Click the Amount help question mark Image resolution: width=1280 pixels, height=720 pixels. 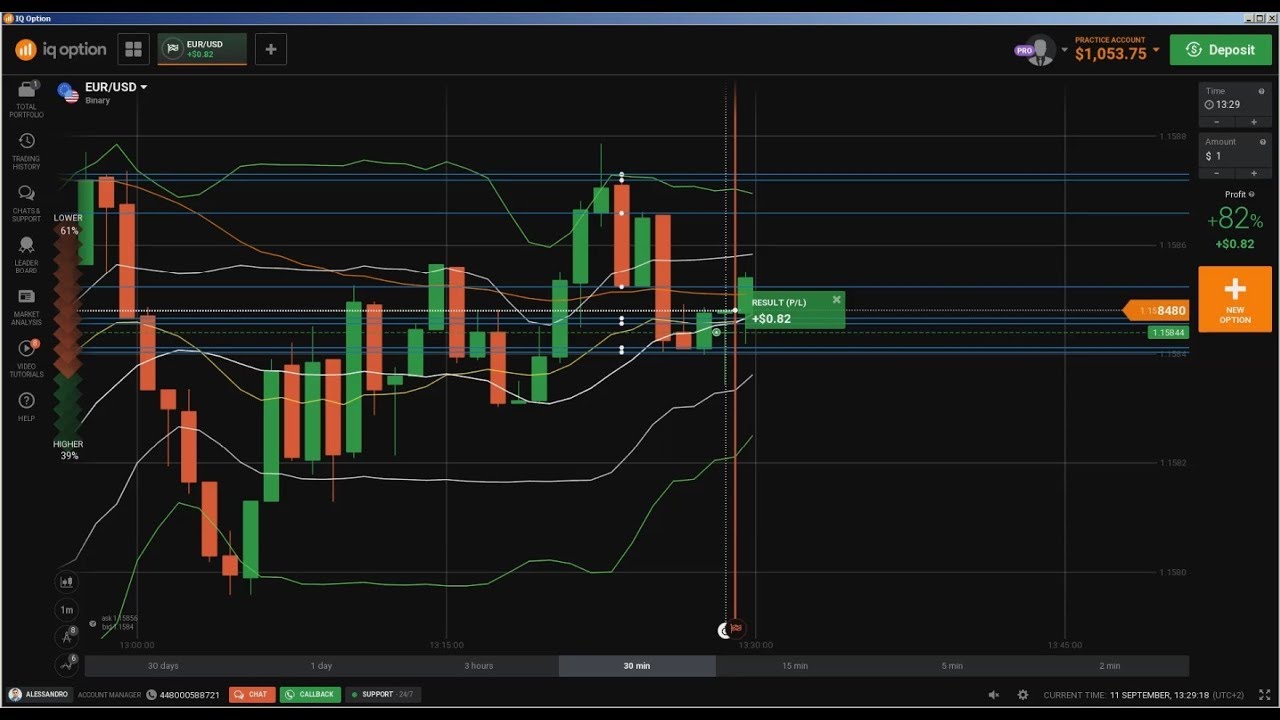(1261, 142)
